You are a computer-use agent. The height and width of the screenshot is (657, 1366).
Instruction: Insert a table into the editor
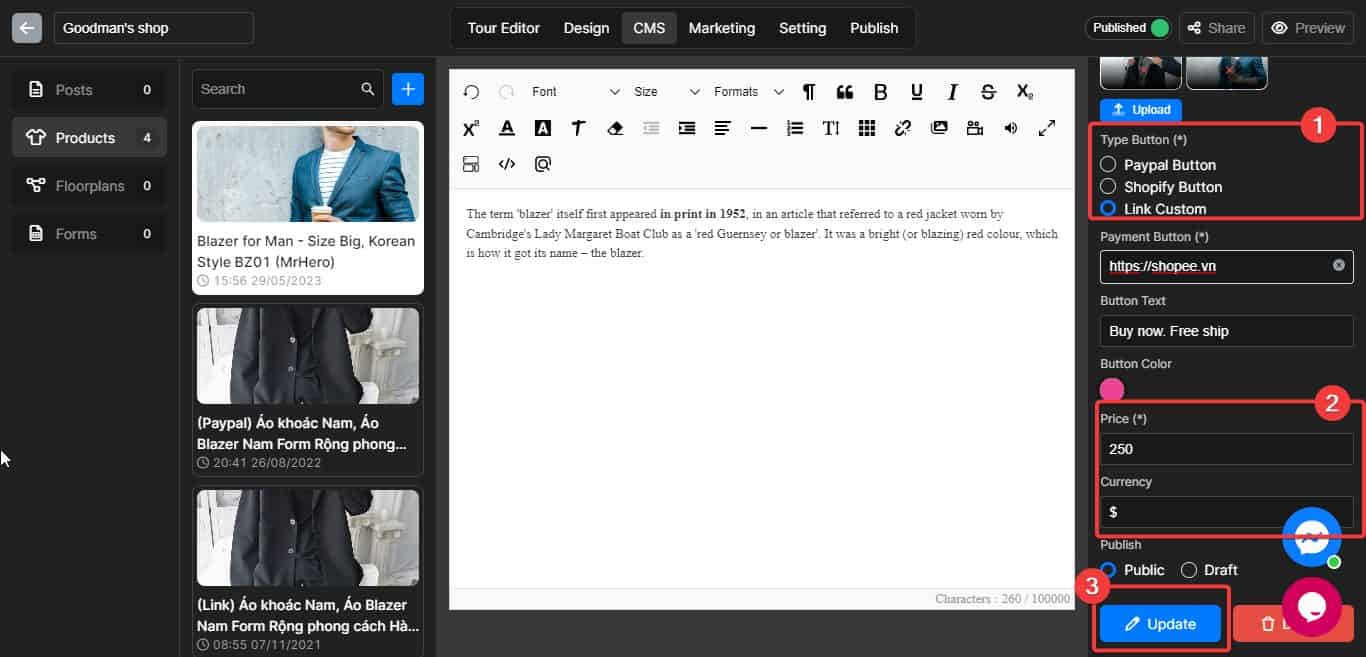pos(867,128)
